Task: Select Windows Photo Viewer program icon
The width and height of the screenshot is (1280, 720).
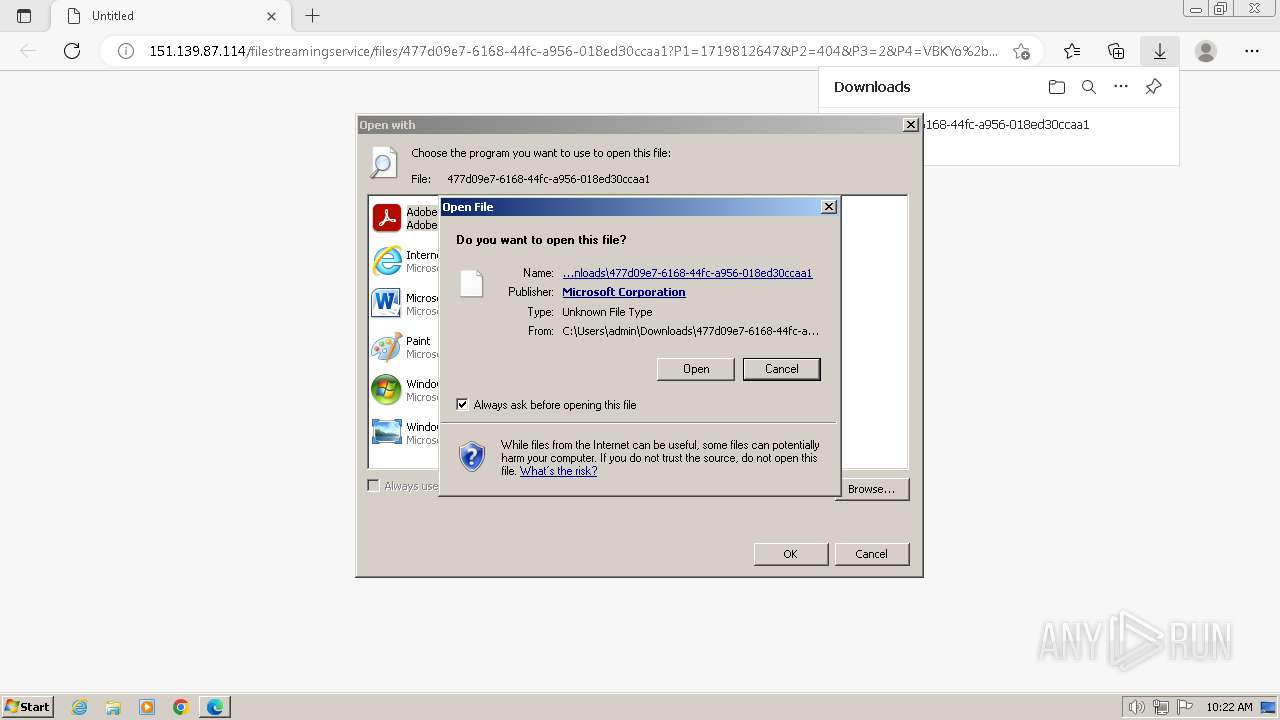Action: pos(386,433)
